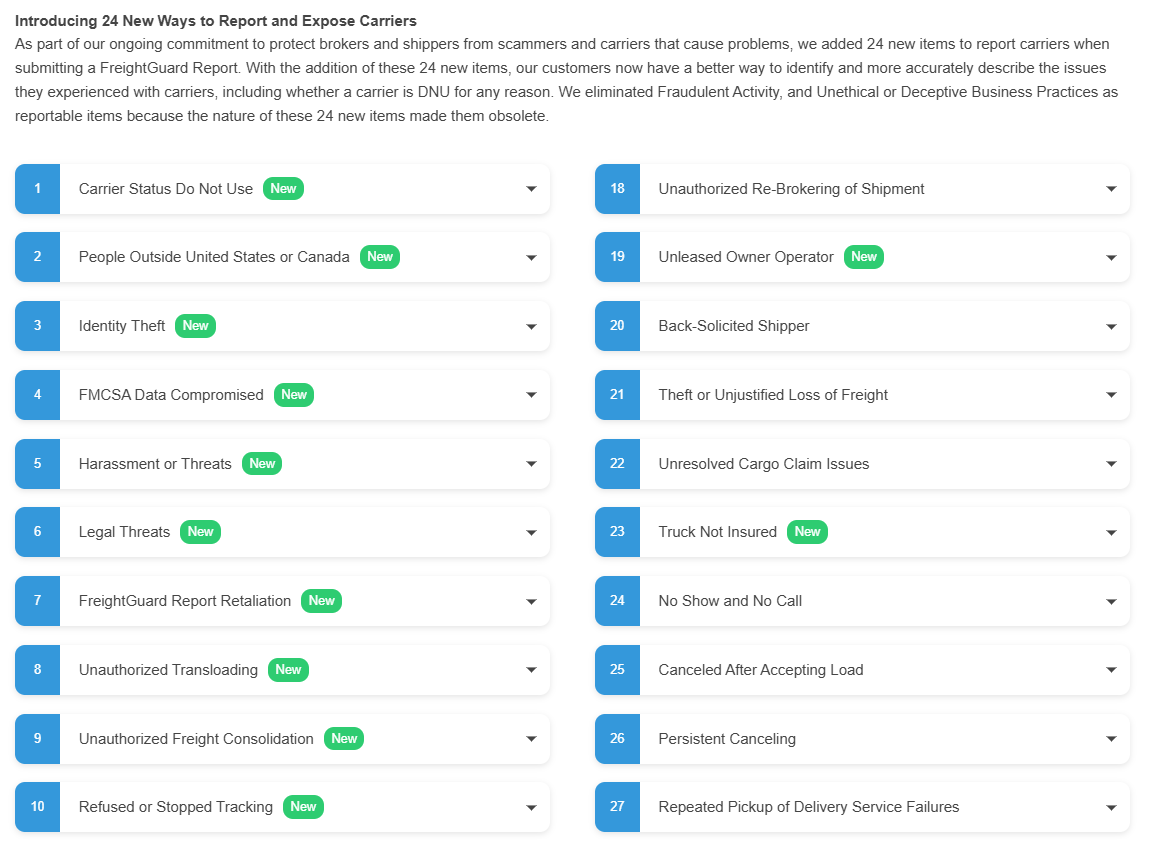
Task: Click the New badge on Unleased Owner Operator
Action: click(x=864, y=257)
